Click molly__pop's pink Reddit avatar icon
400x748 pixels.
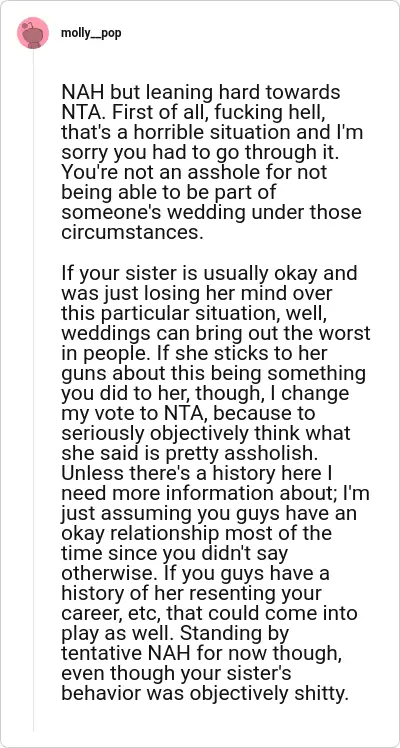[x=33, y=33]
